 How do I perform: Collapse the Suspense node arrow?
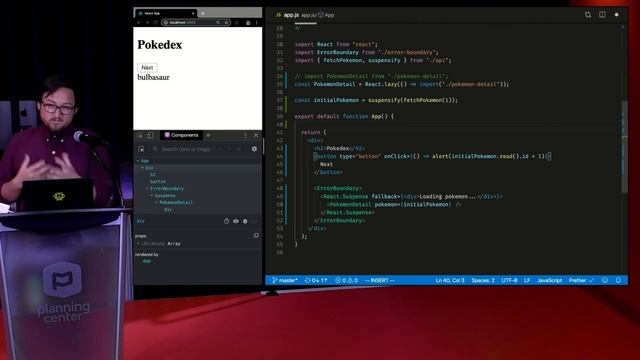[152, 196]
